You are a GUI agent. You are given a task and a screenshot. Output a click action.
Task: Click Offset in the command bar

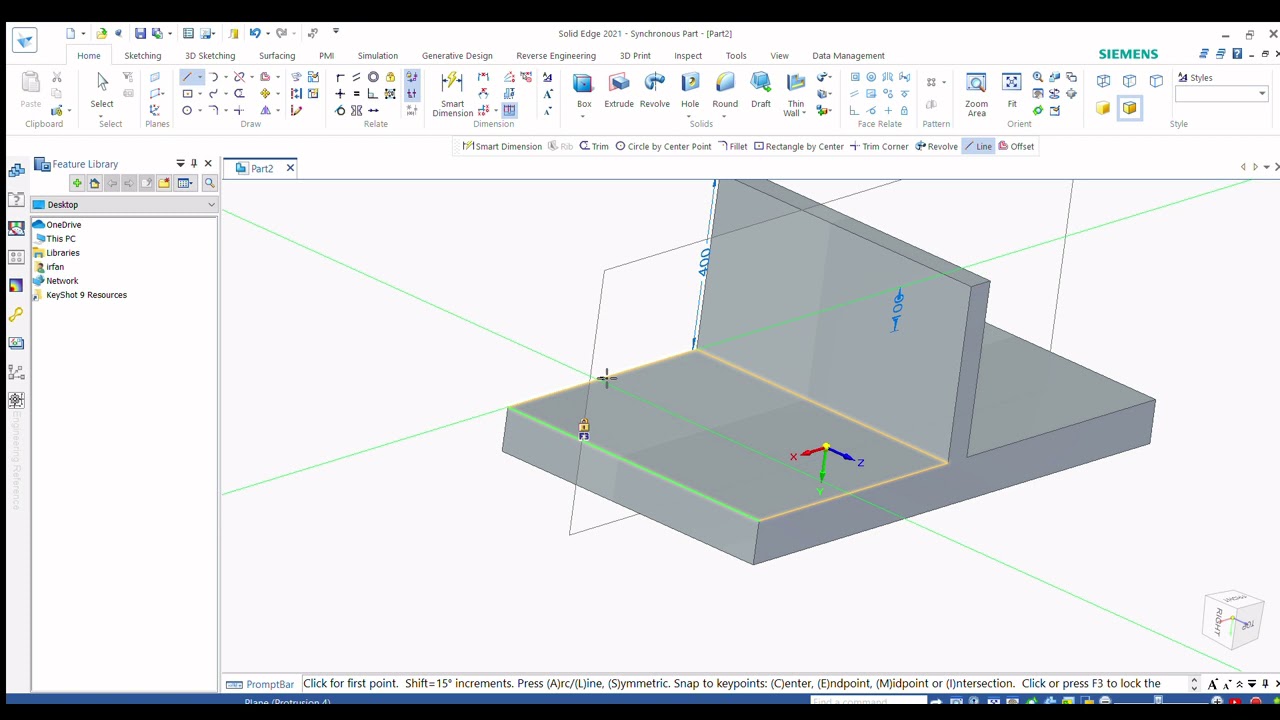1016,147
